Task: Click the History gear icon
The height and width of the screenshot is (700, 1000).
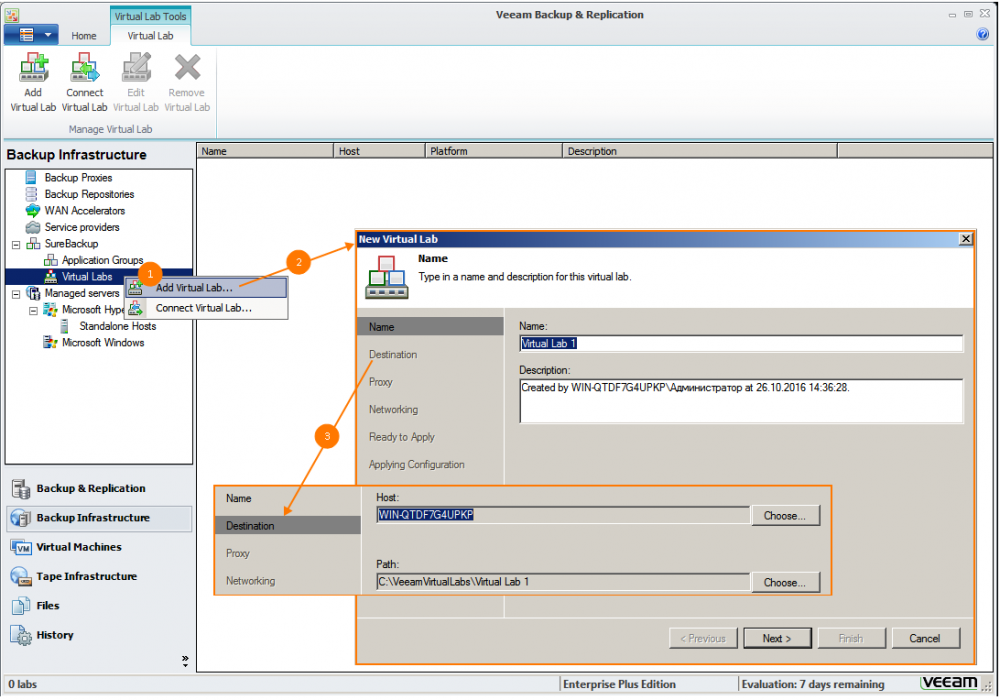Action: pyautogui.click(x=21, y=636)
